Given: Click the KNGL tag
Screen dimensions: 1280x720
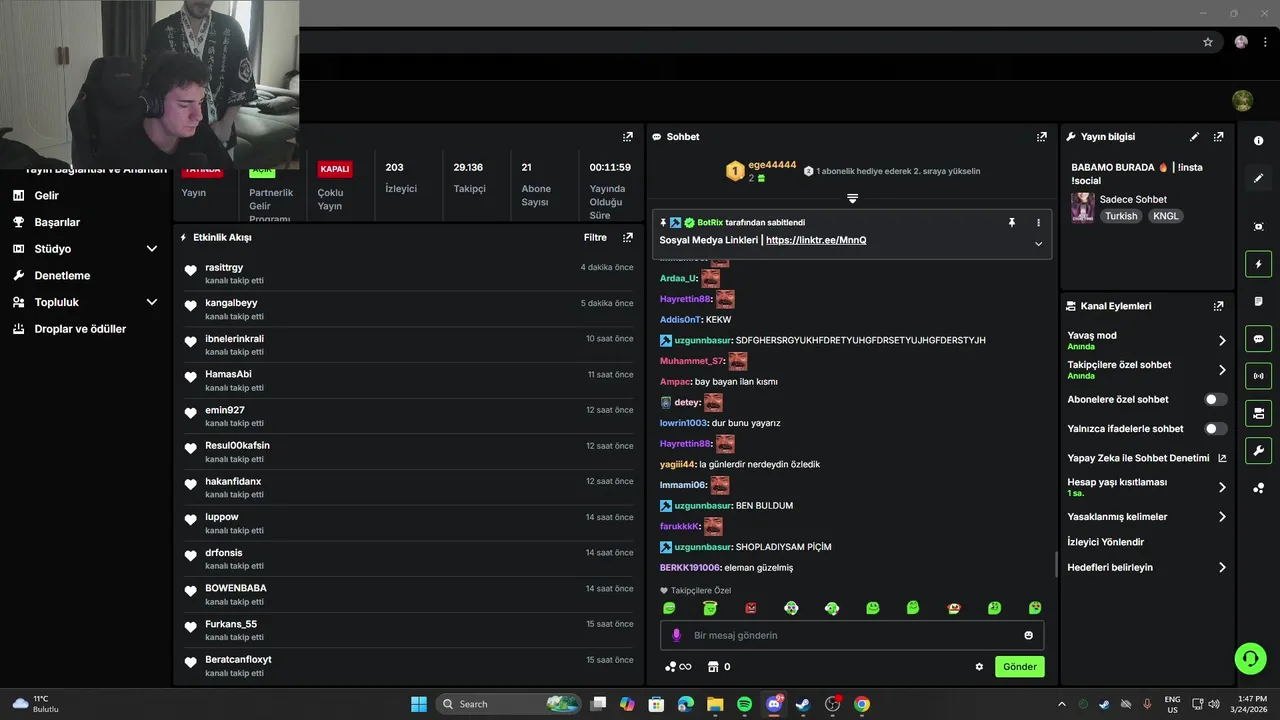Looking at the screenshot, I should (x=1165, y=216).
